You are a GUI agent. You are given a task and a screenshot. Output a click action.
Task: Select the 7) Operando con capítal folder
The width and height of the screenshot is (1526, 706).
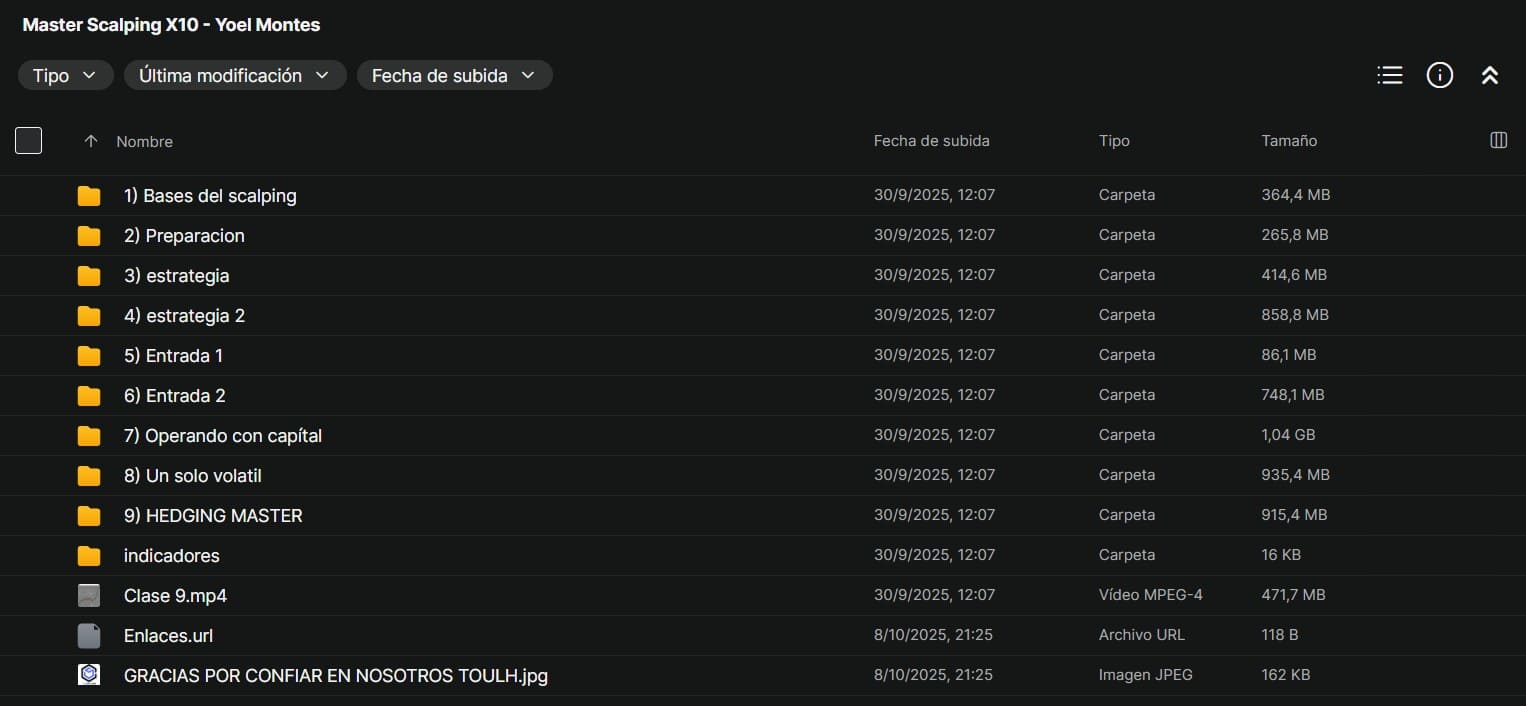click(x=223, y=436)
